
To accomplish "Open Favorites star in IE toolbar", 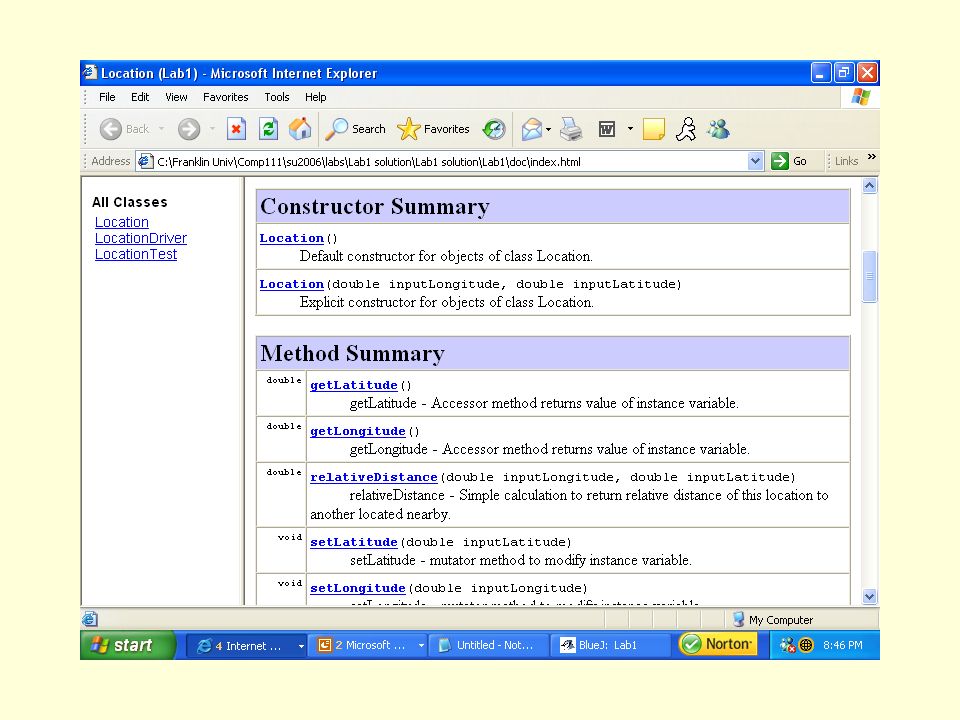I will (x=433, y=129).
